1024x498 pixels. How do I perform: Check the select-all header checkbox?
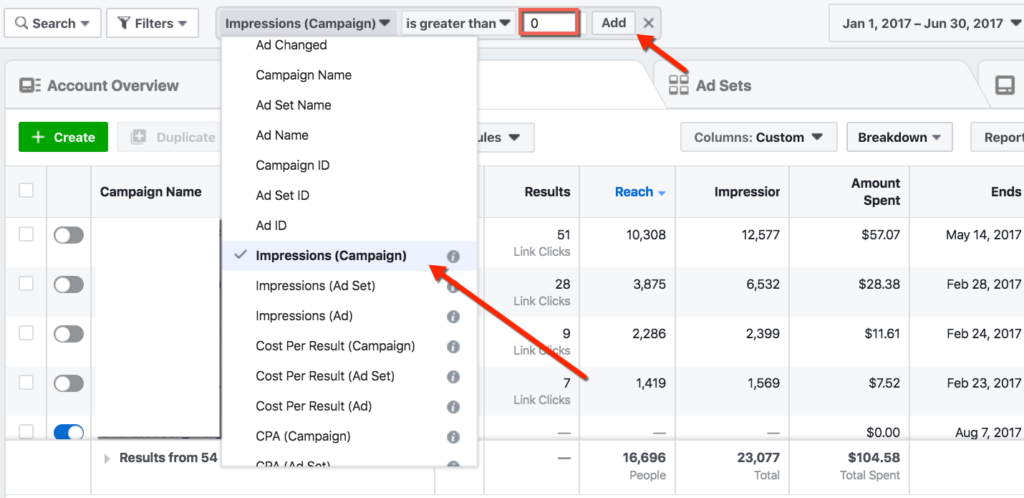coord(26,191)
